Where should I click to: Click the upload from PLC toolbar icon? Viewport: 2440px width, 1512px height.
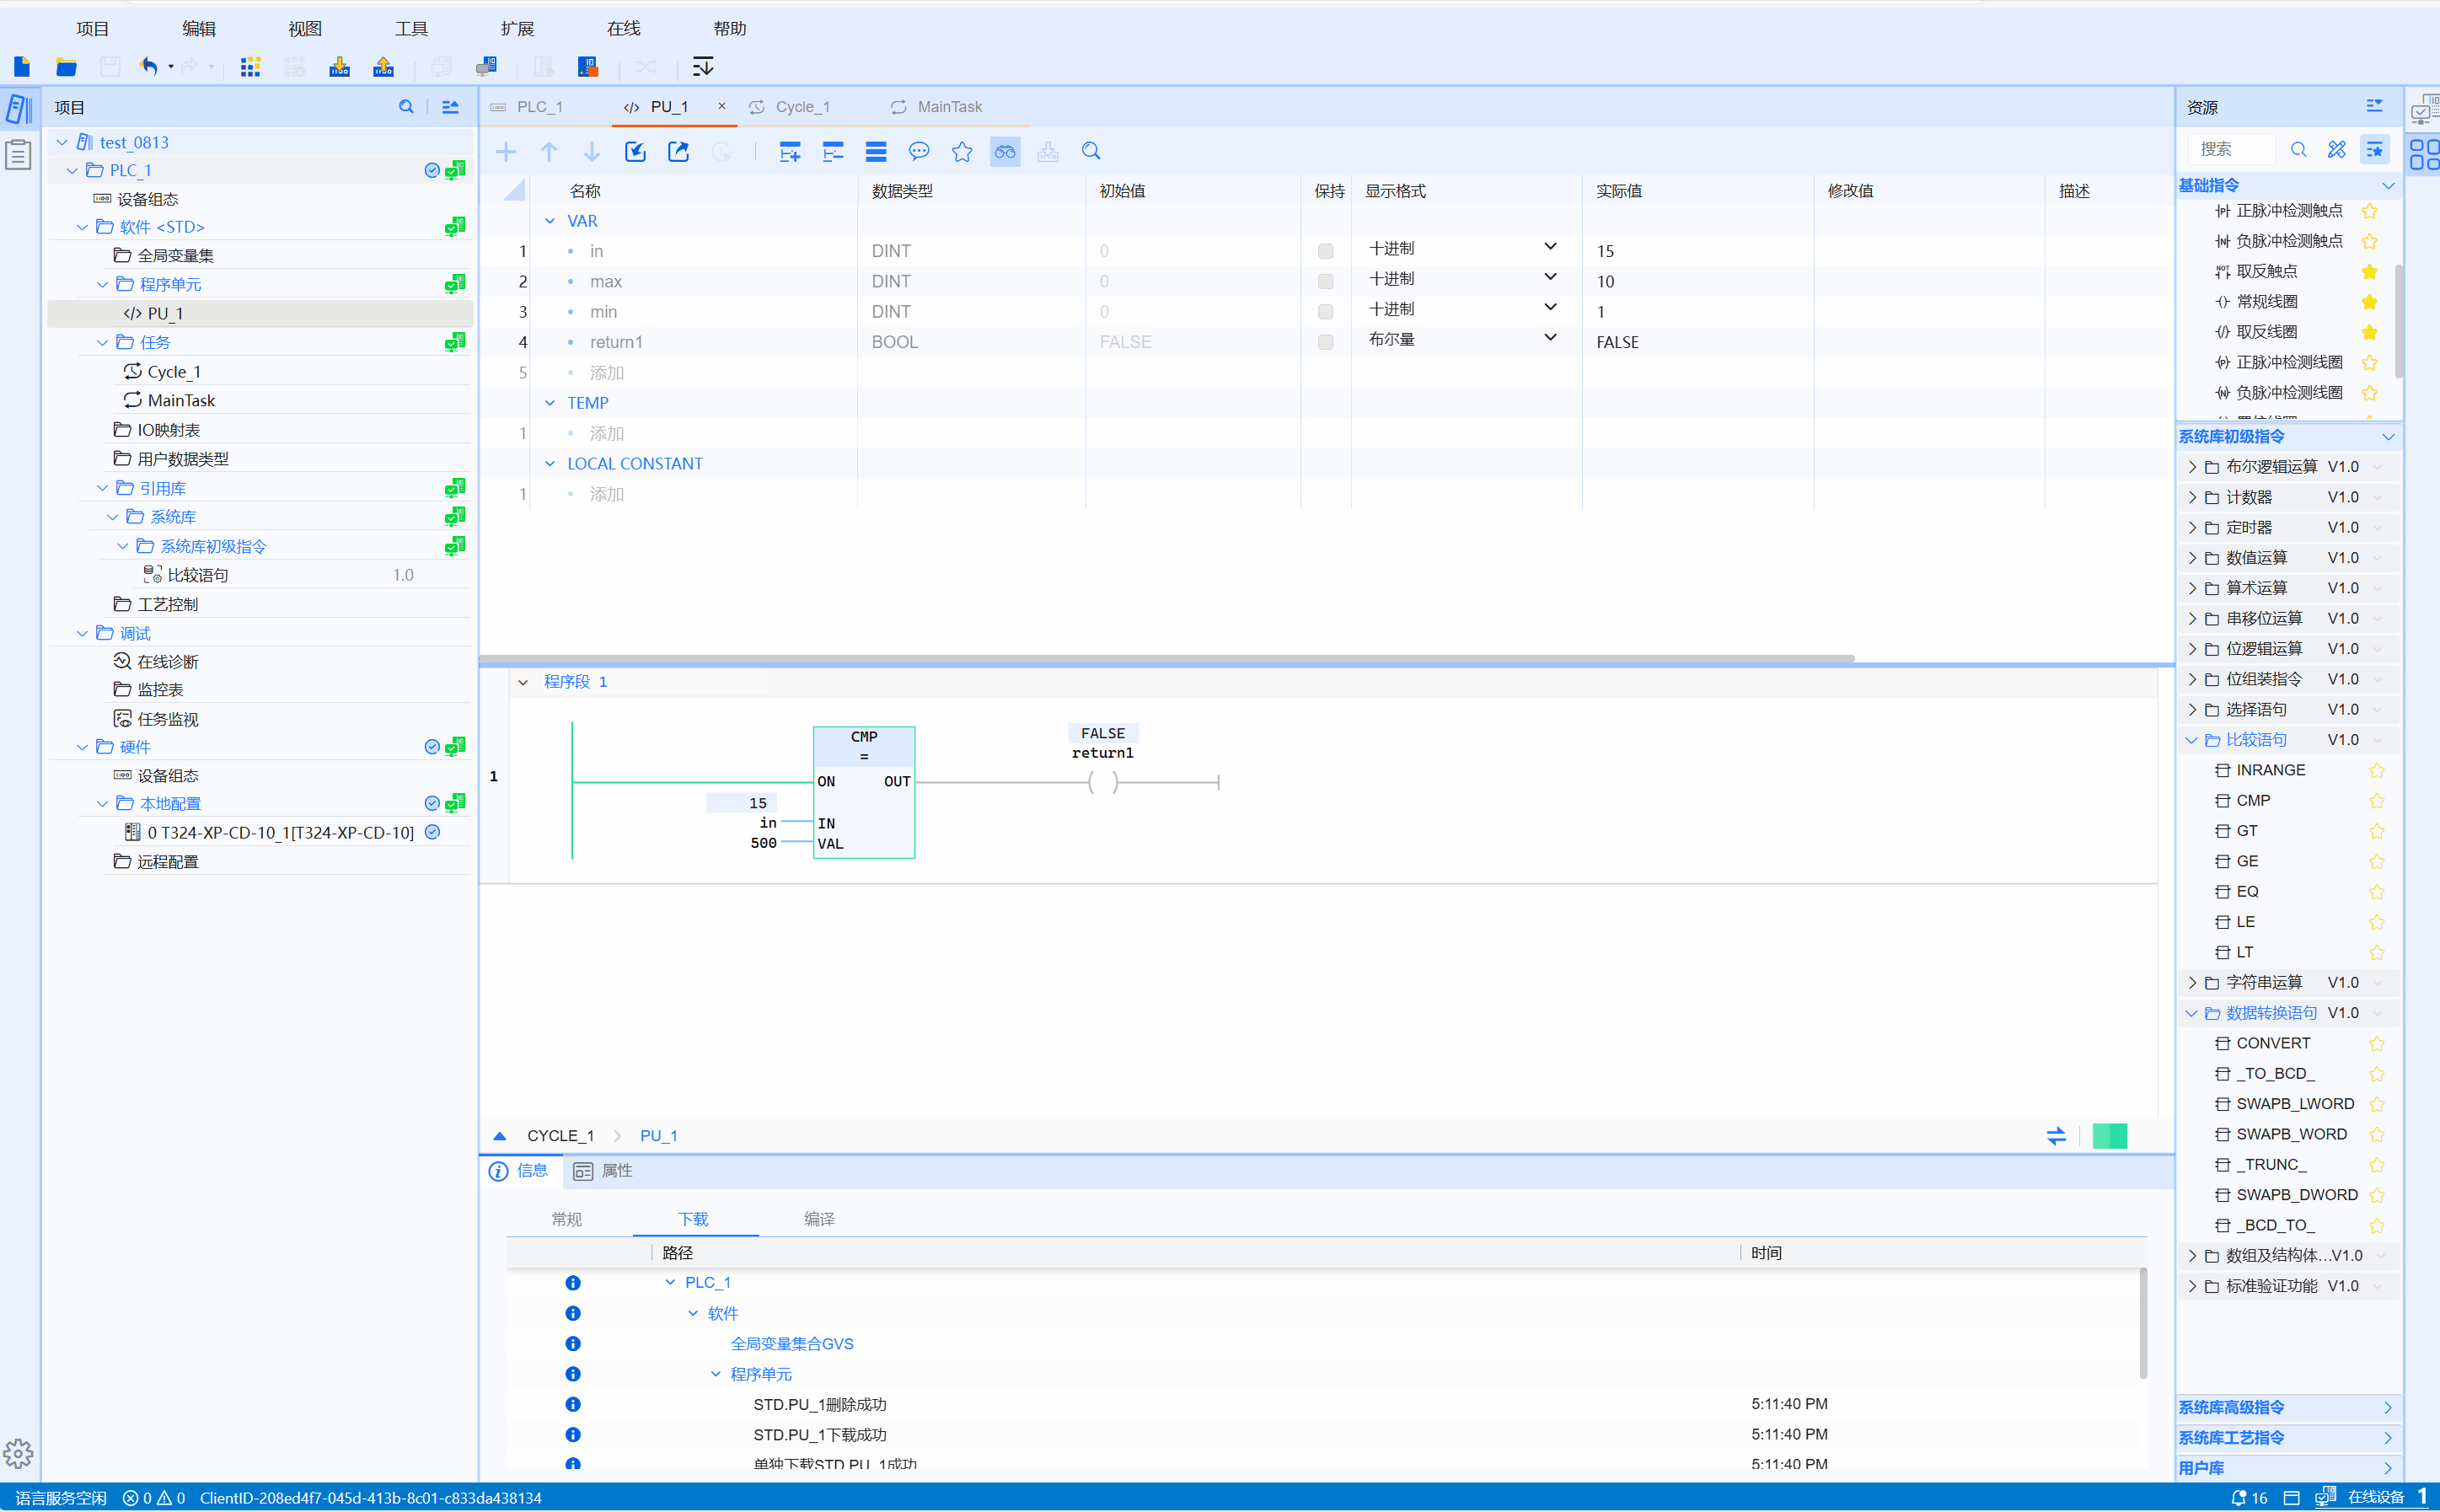coord(383,67)
